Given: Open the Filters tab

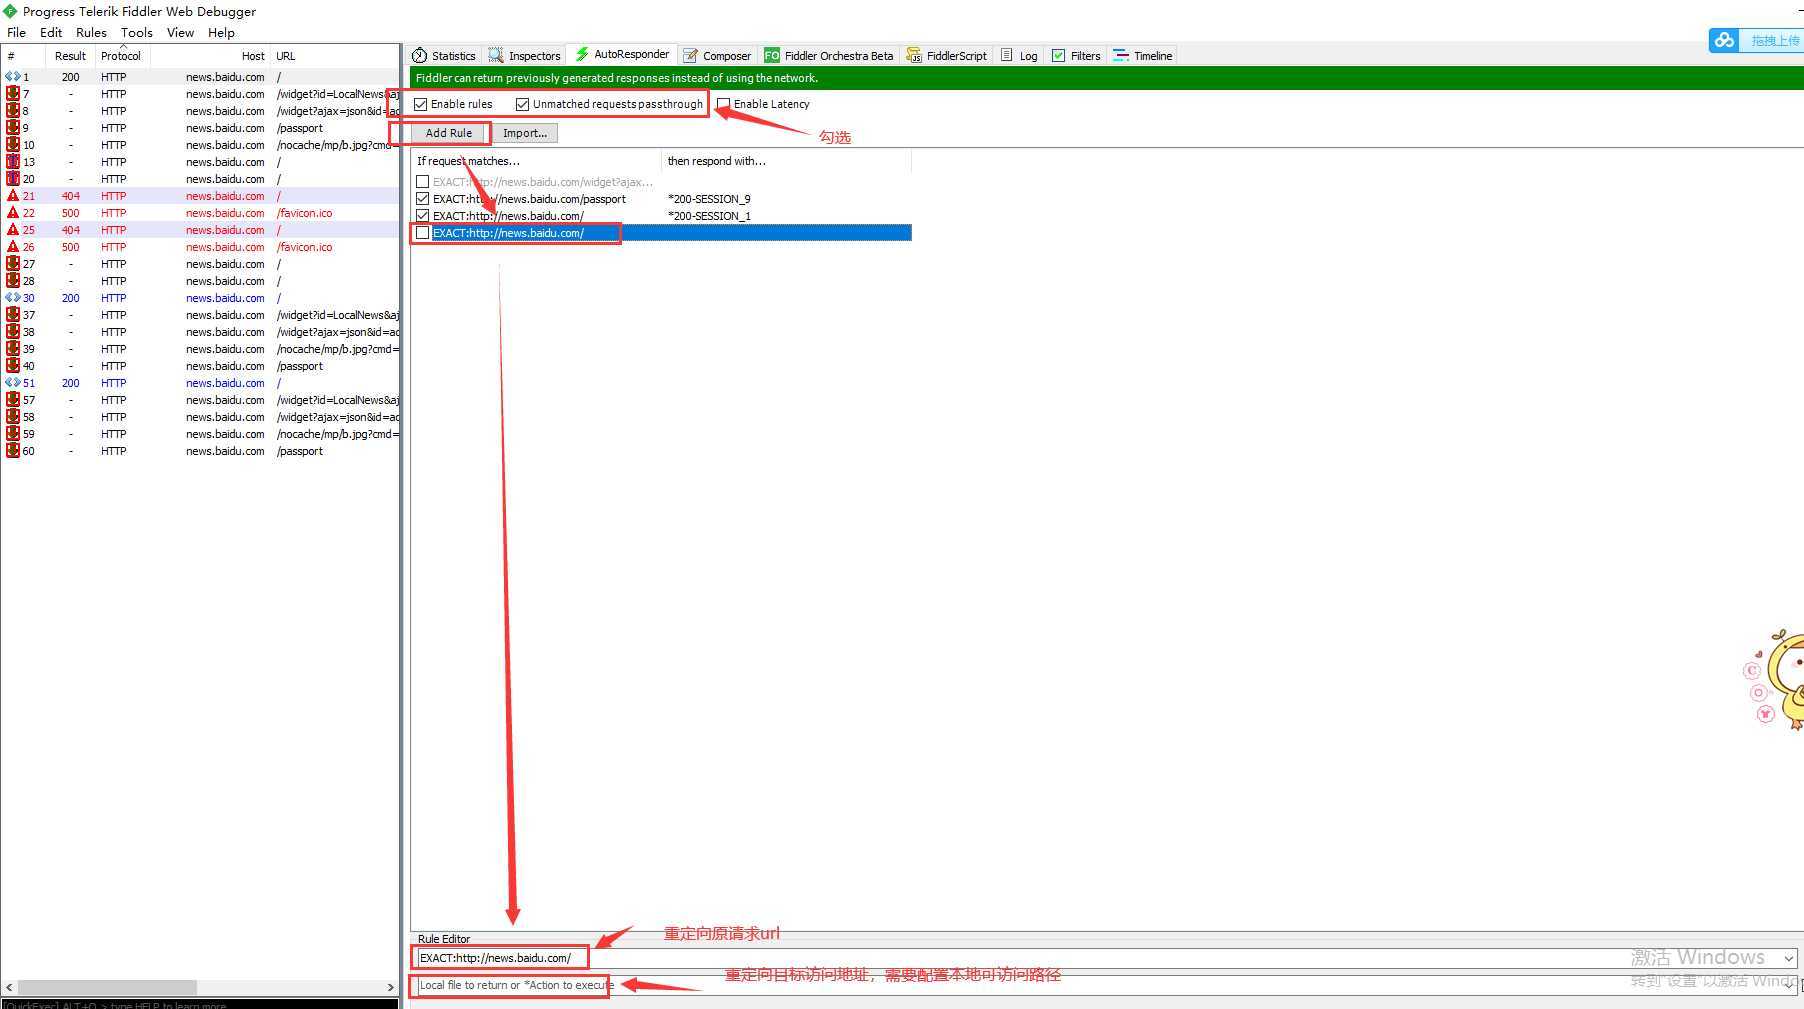Looking at the screenshot, I should click(1076, 56).
